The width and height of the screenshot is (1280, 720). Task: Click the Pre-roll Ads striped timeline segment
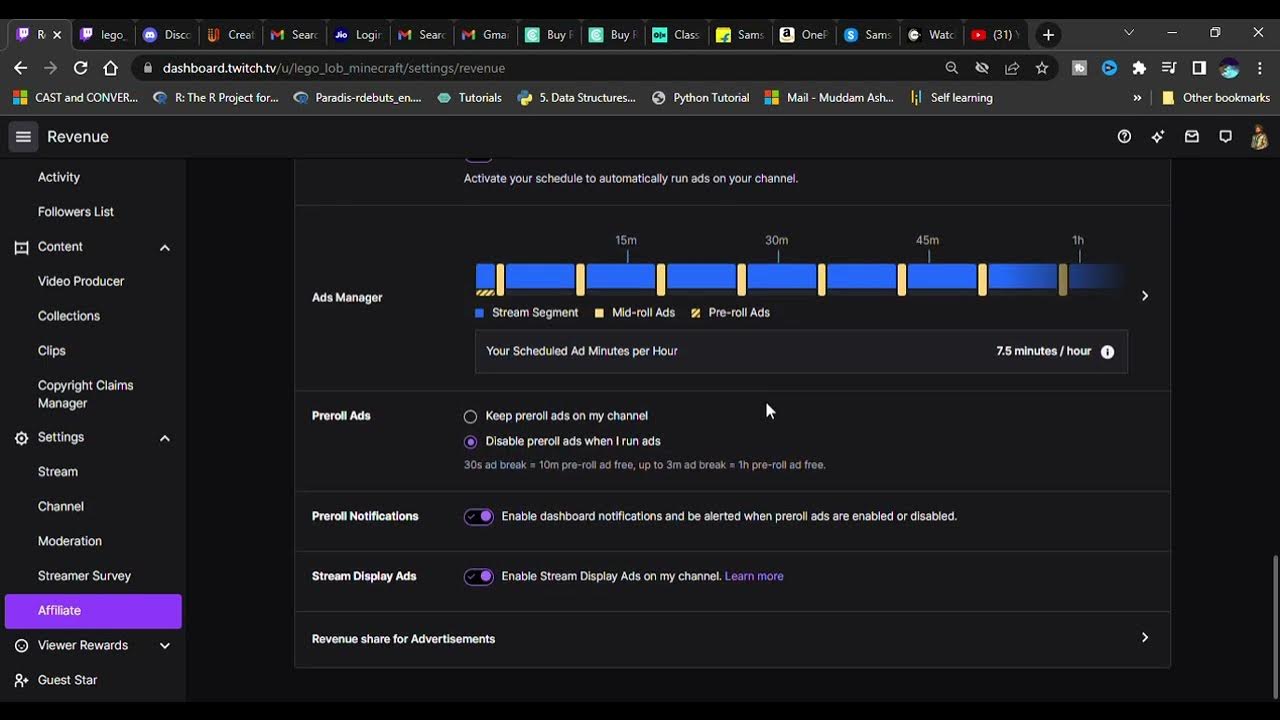486,292
